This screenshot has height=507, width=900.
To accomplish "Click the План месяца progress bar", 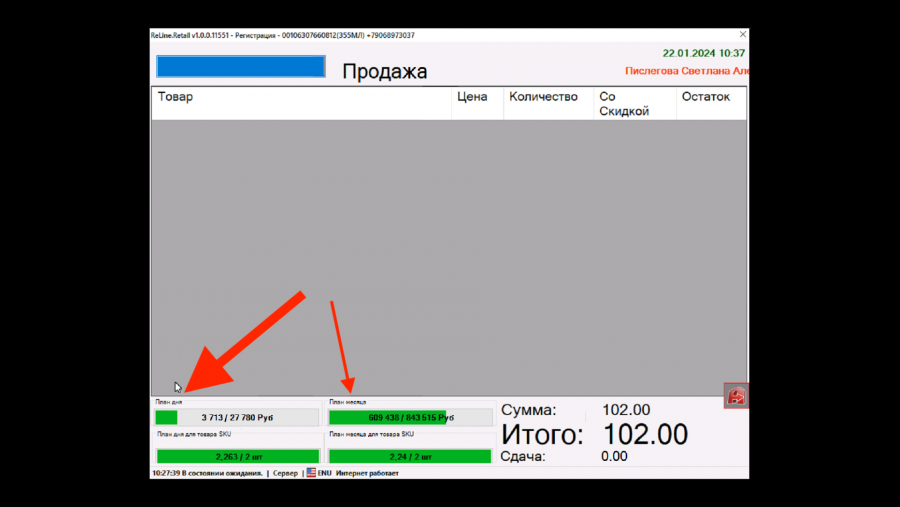I will click(x=410, y=417).
